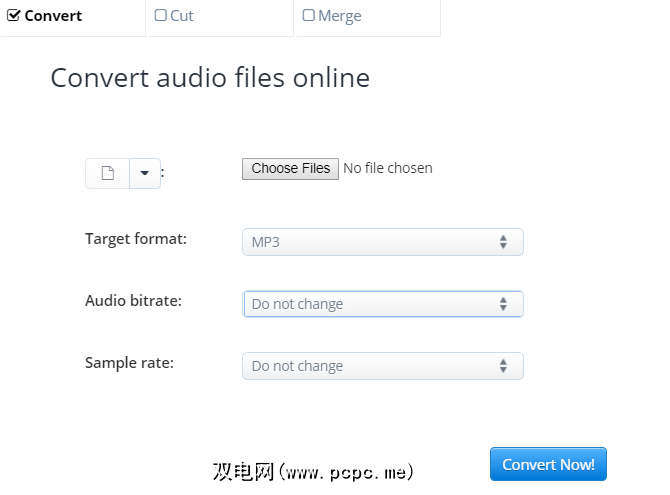Expand the Audio bitrate dropdown
670x495 pixels.
pyautogui.click(x=382, y=304)
